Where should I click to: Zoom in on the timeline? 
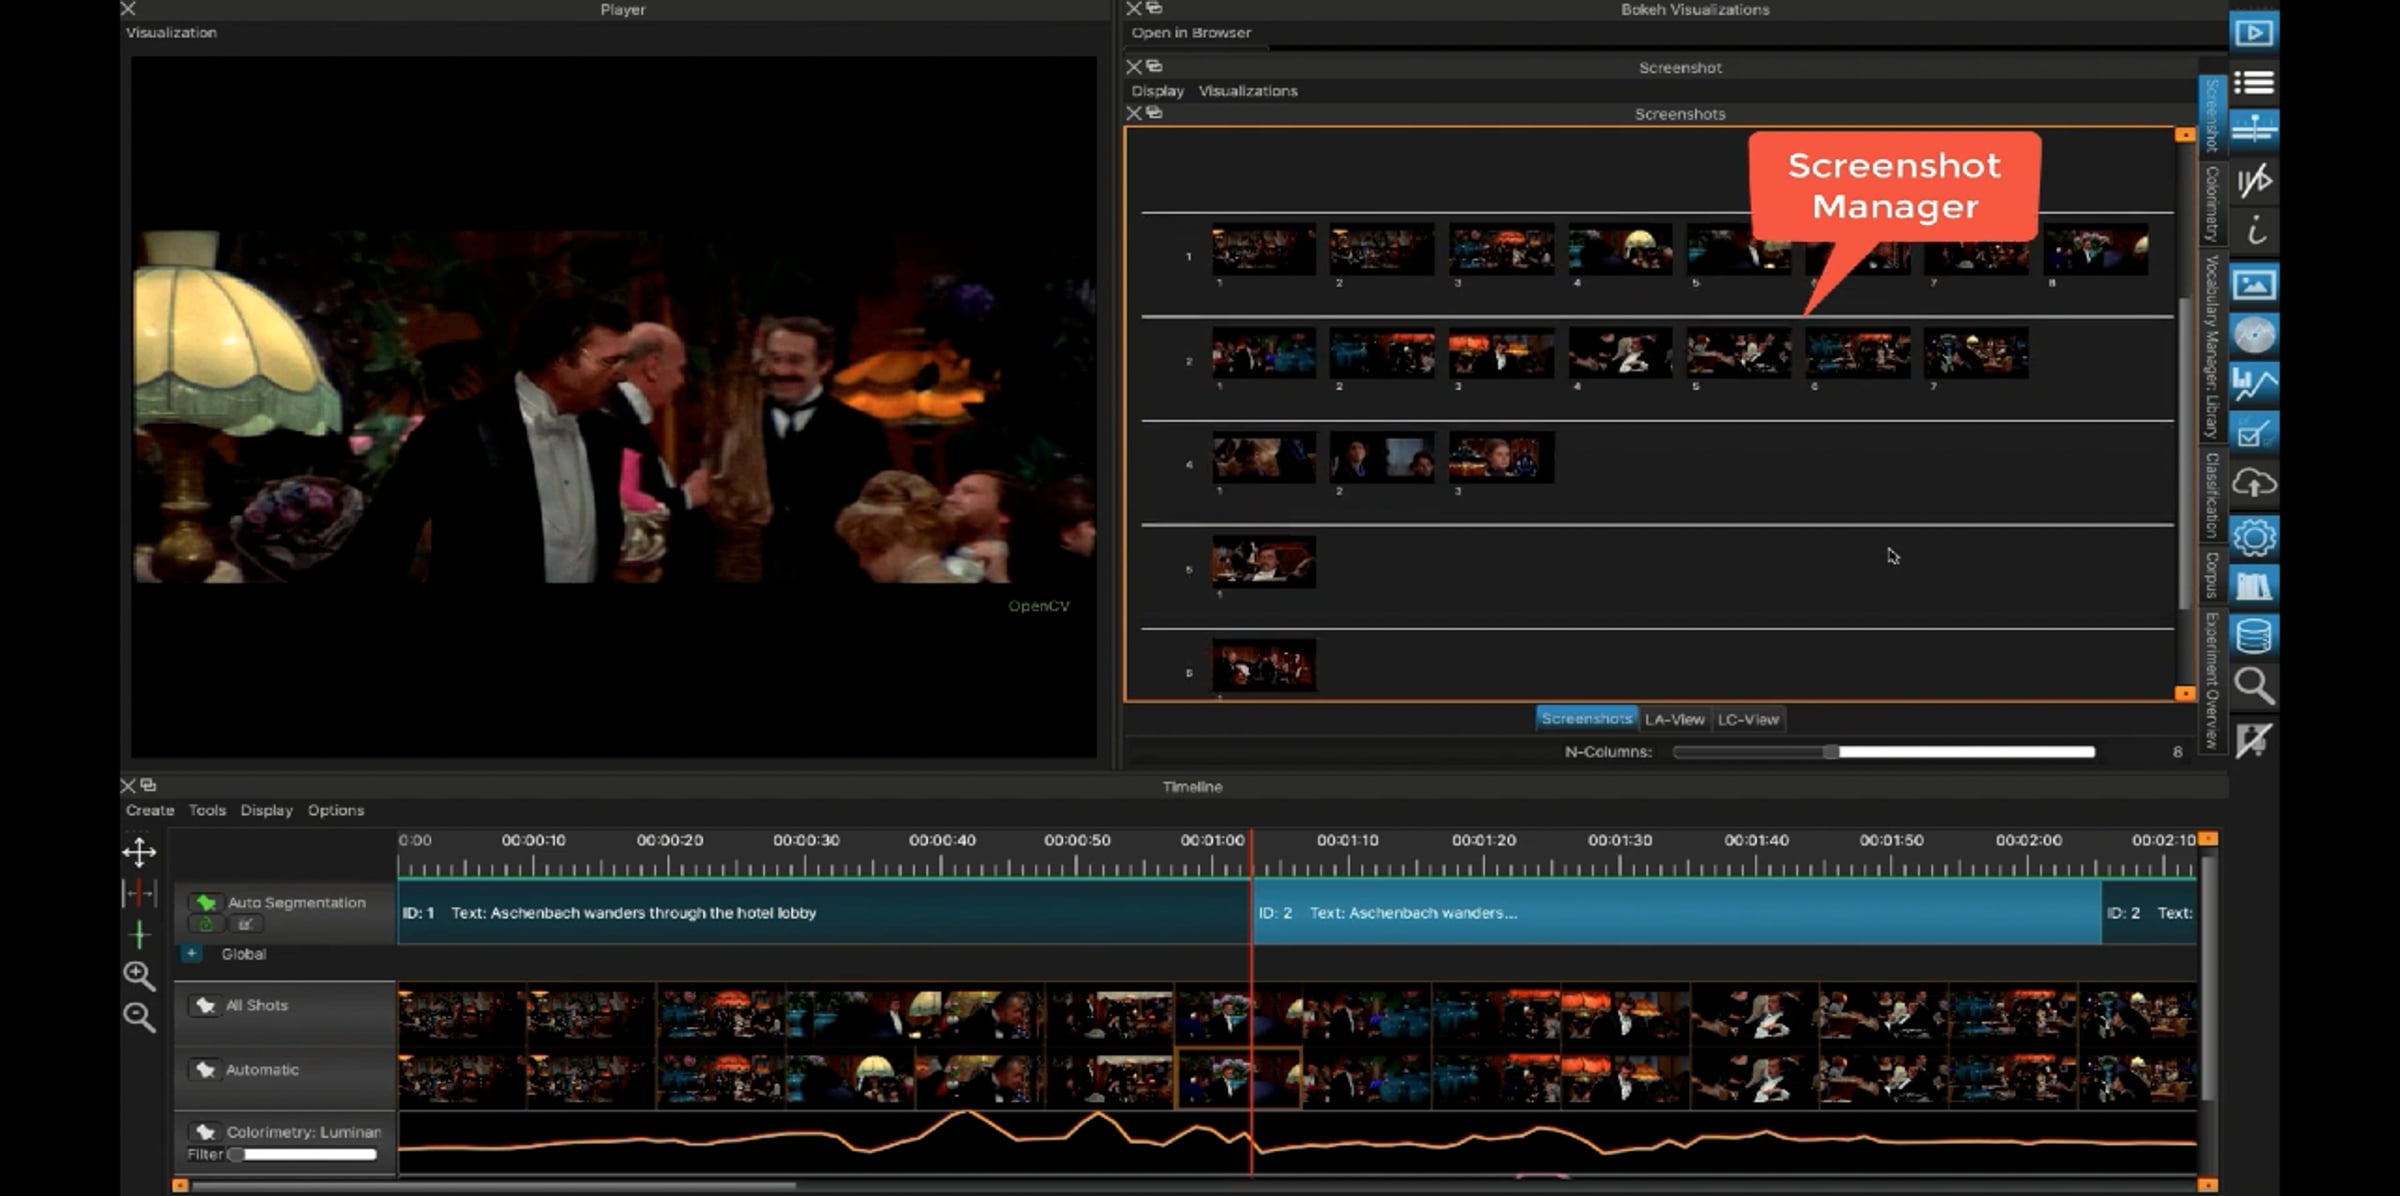[139, 975]
